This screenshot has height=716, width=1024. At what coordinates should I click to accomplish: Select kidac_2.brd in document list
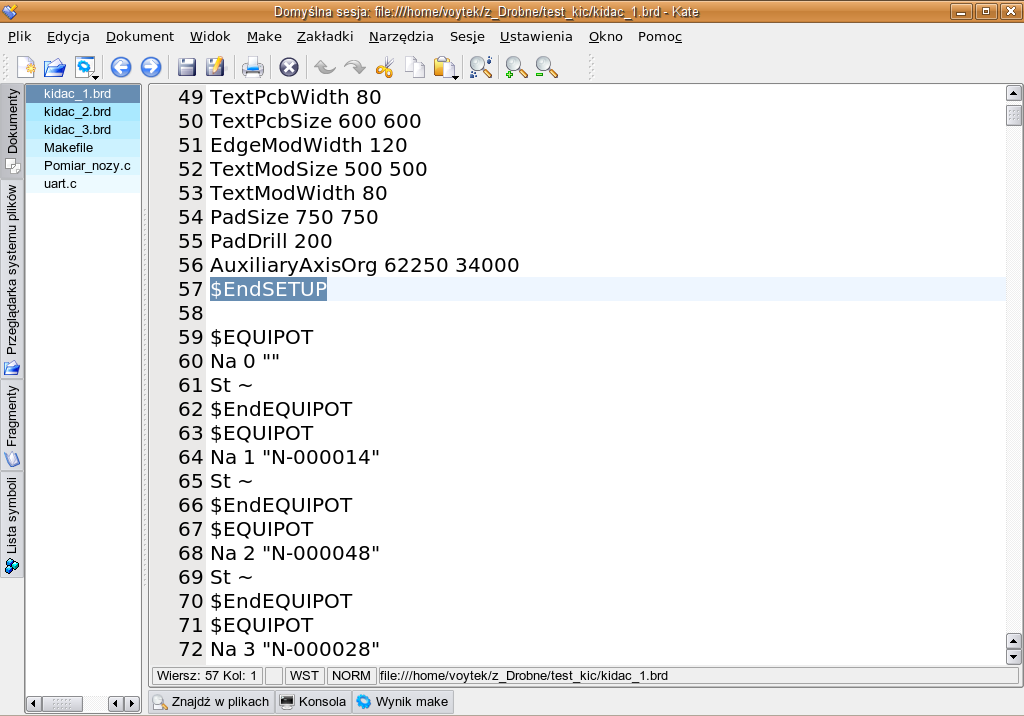(83, 112)
